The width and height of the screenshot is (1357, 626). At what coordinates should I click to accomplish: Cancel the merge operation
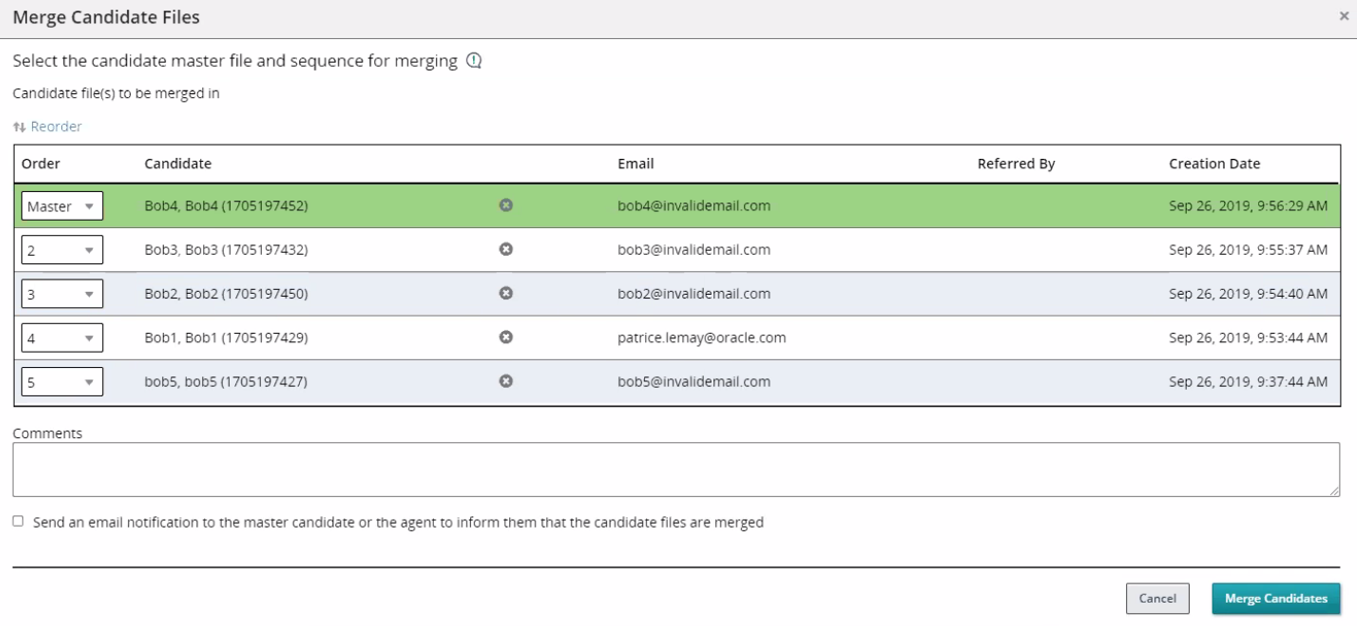click(x=1157, y=598)
